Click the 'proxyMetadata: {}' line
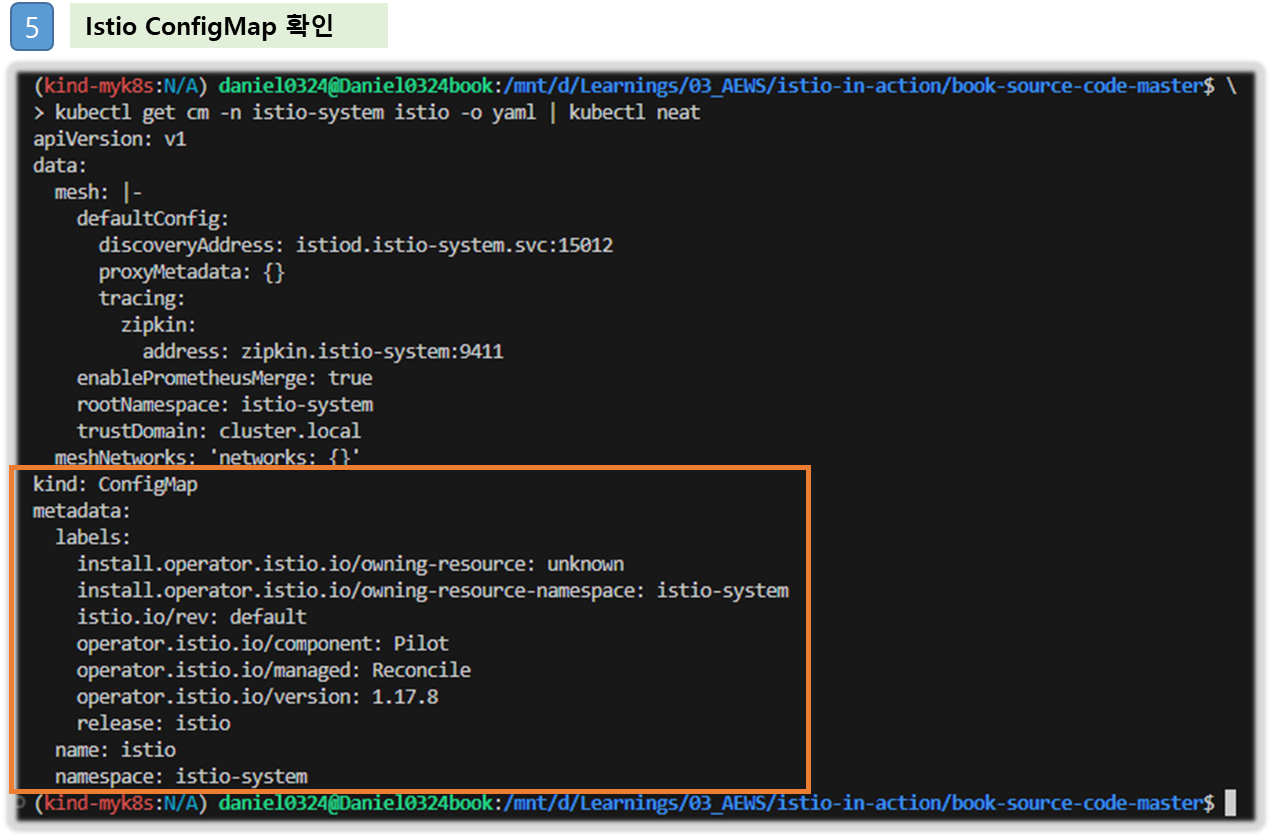The width and height of the screenshot is (1272, 838). (192, 272)
